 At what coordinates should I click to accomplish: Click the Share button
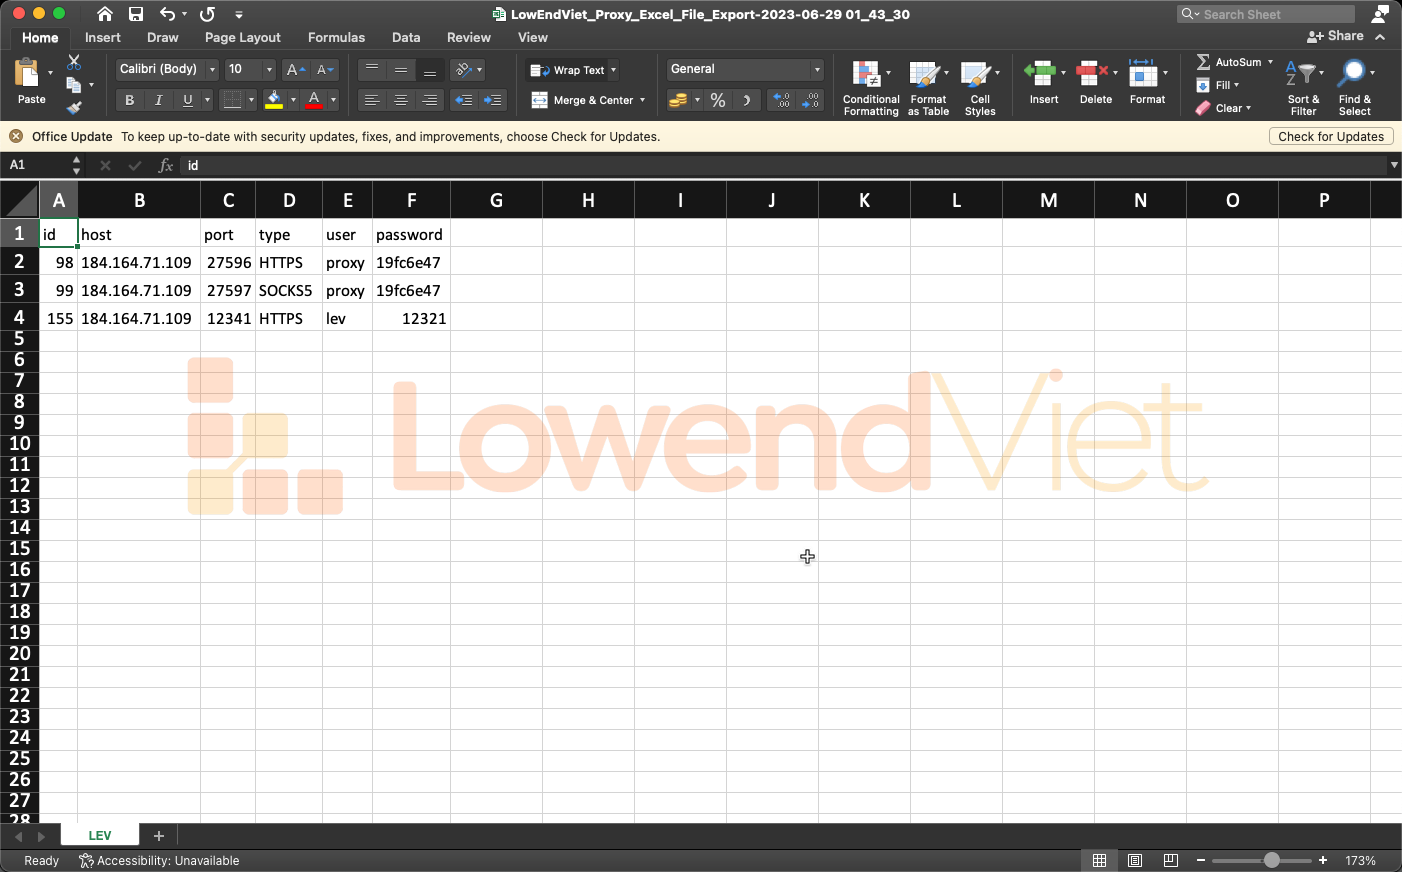click(1335, 36)
